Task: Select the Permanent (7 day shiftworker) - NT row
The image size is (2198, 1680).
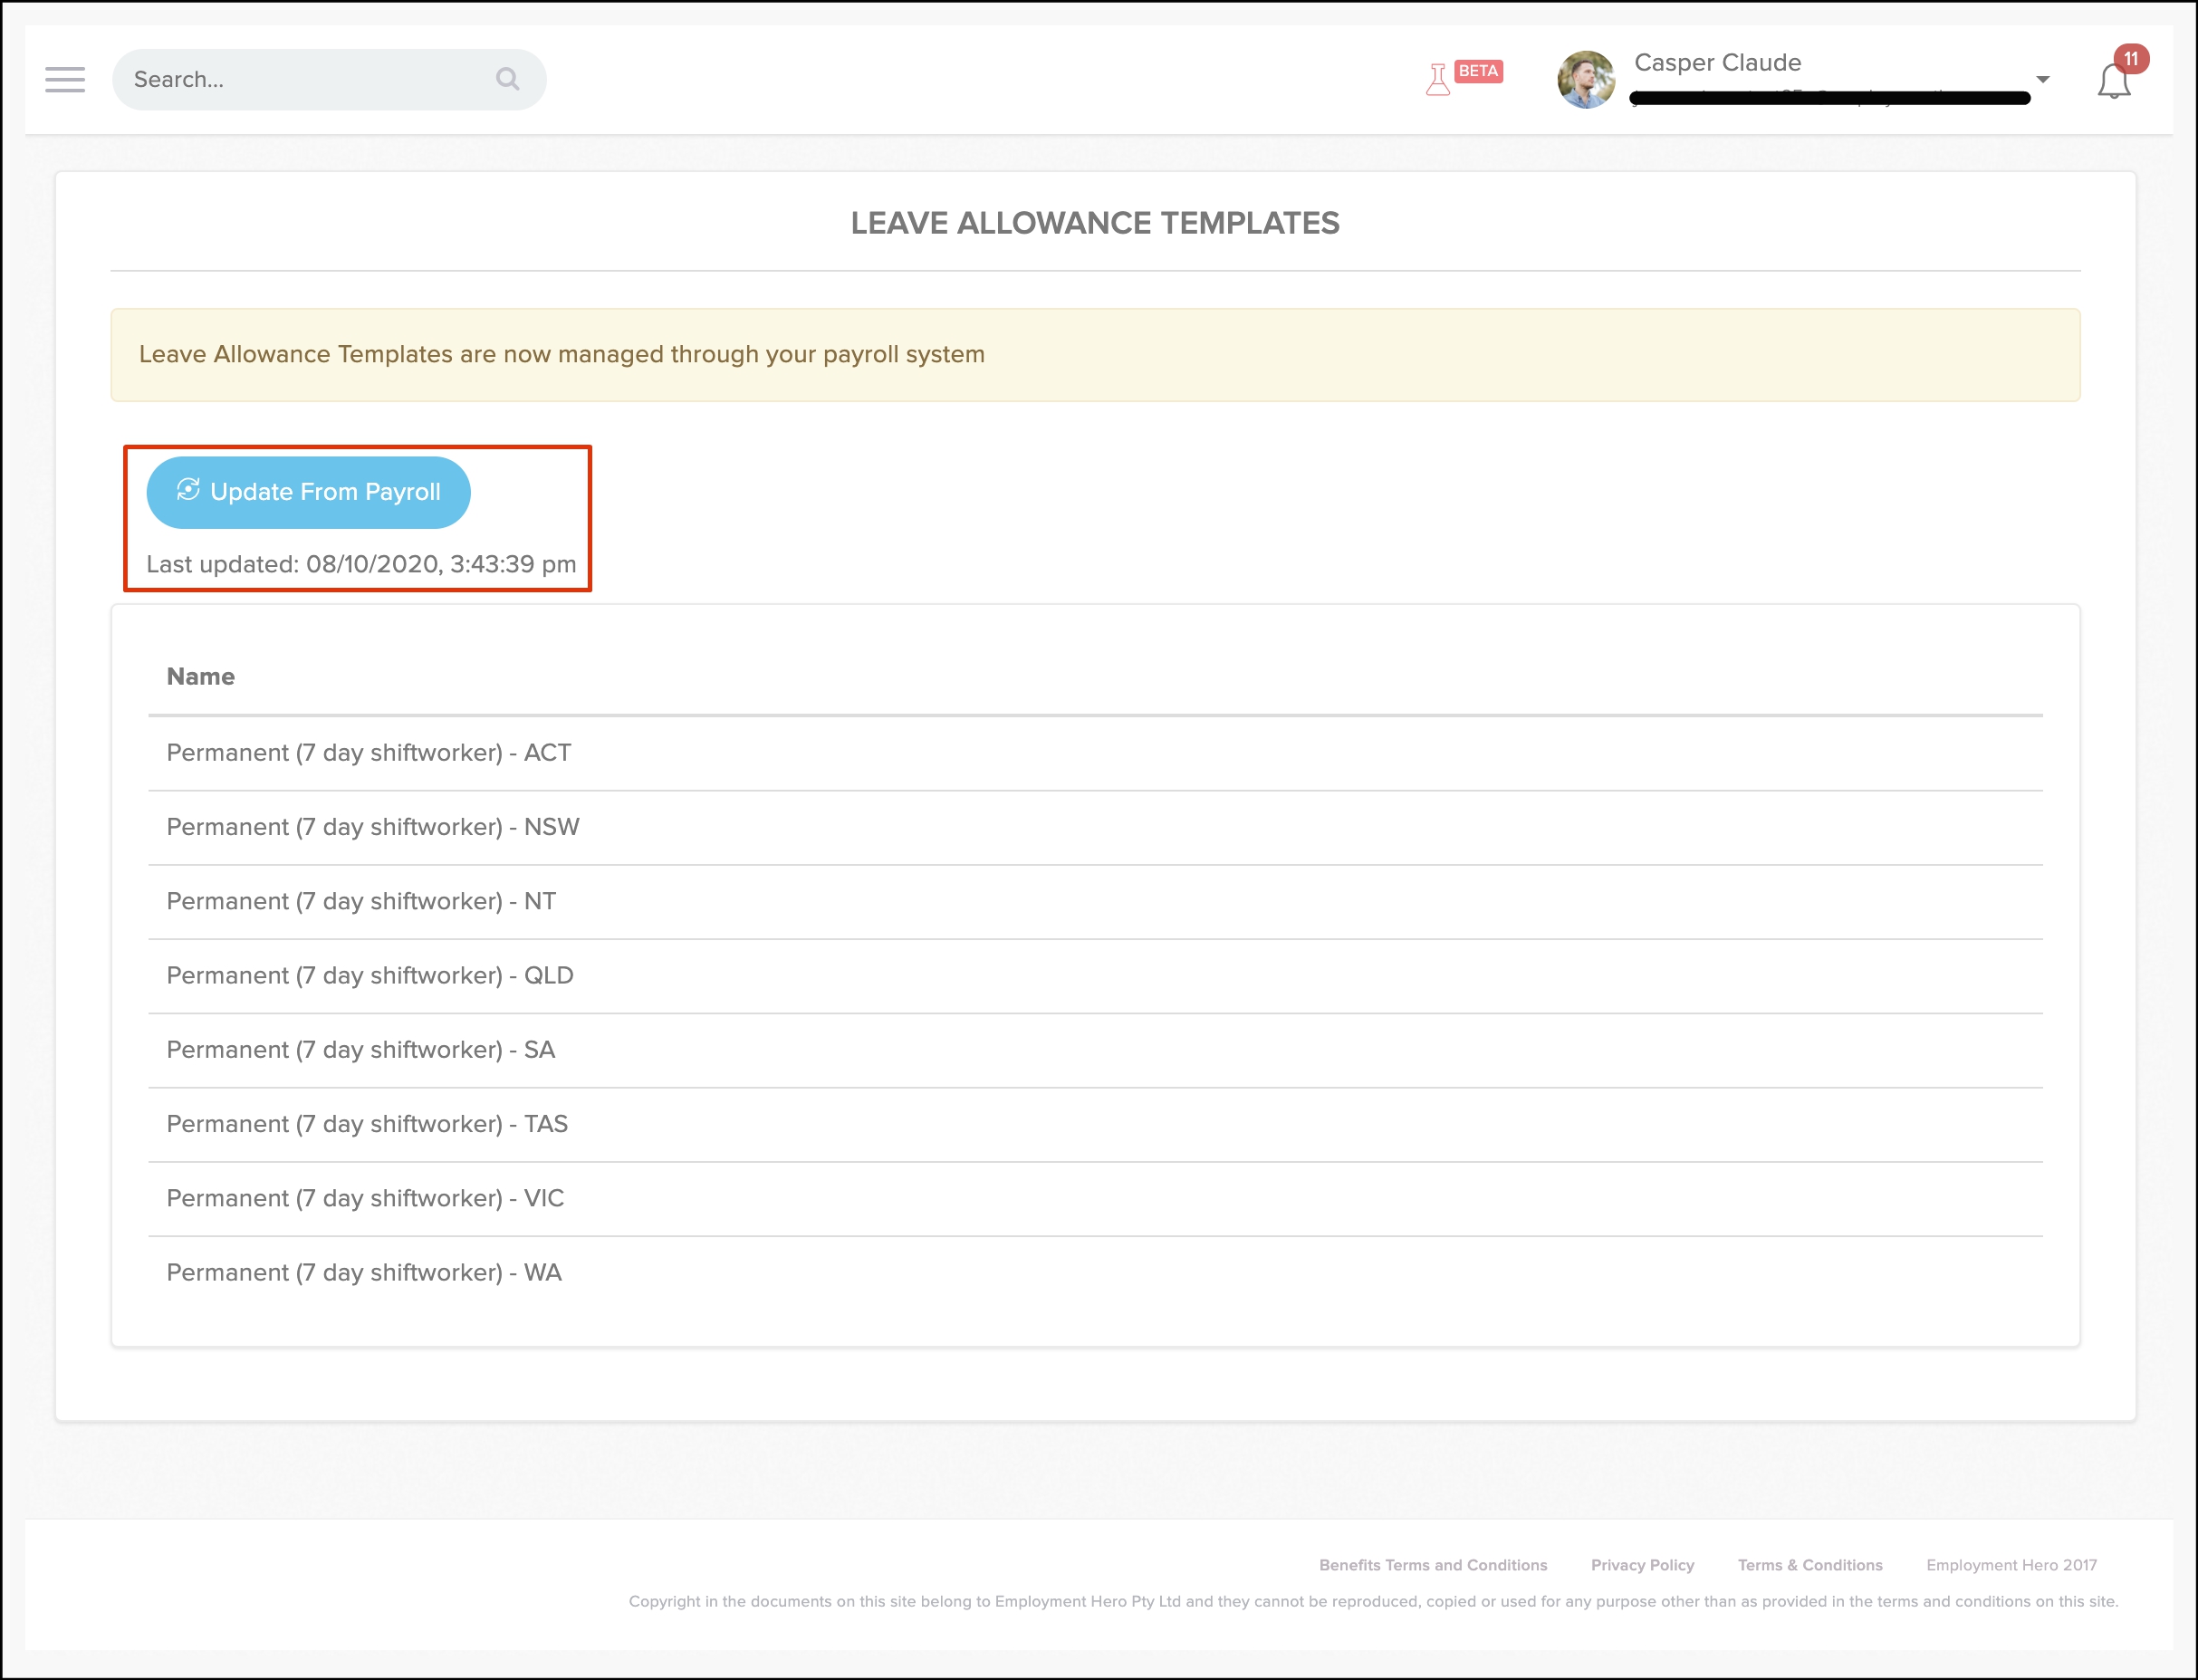Action: click(x=360, y=901)
